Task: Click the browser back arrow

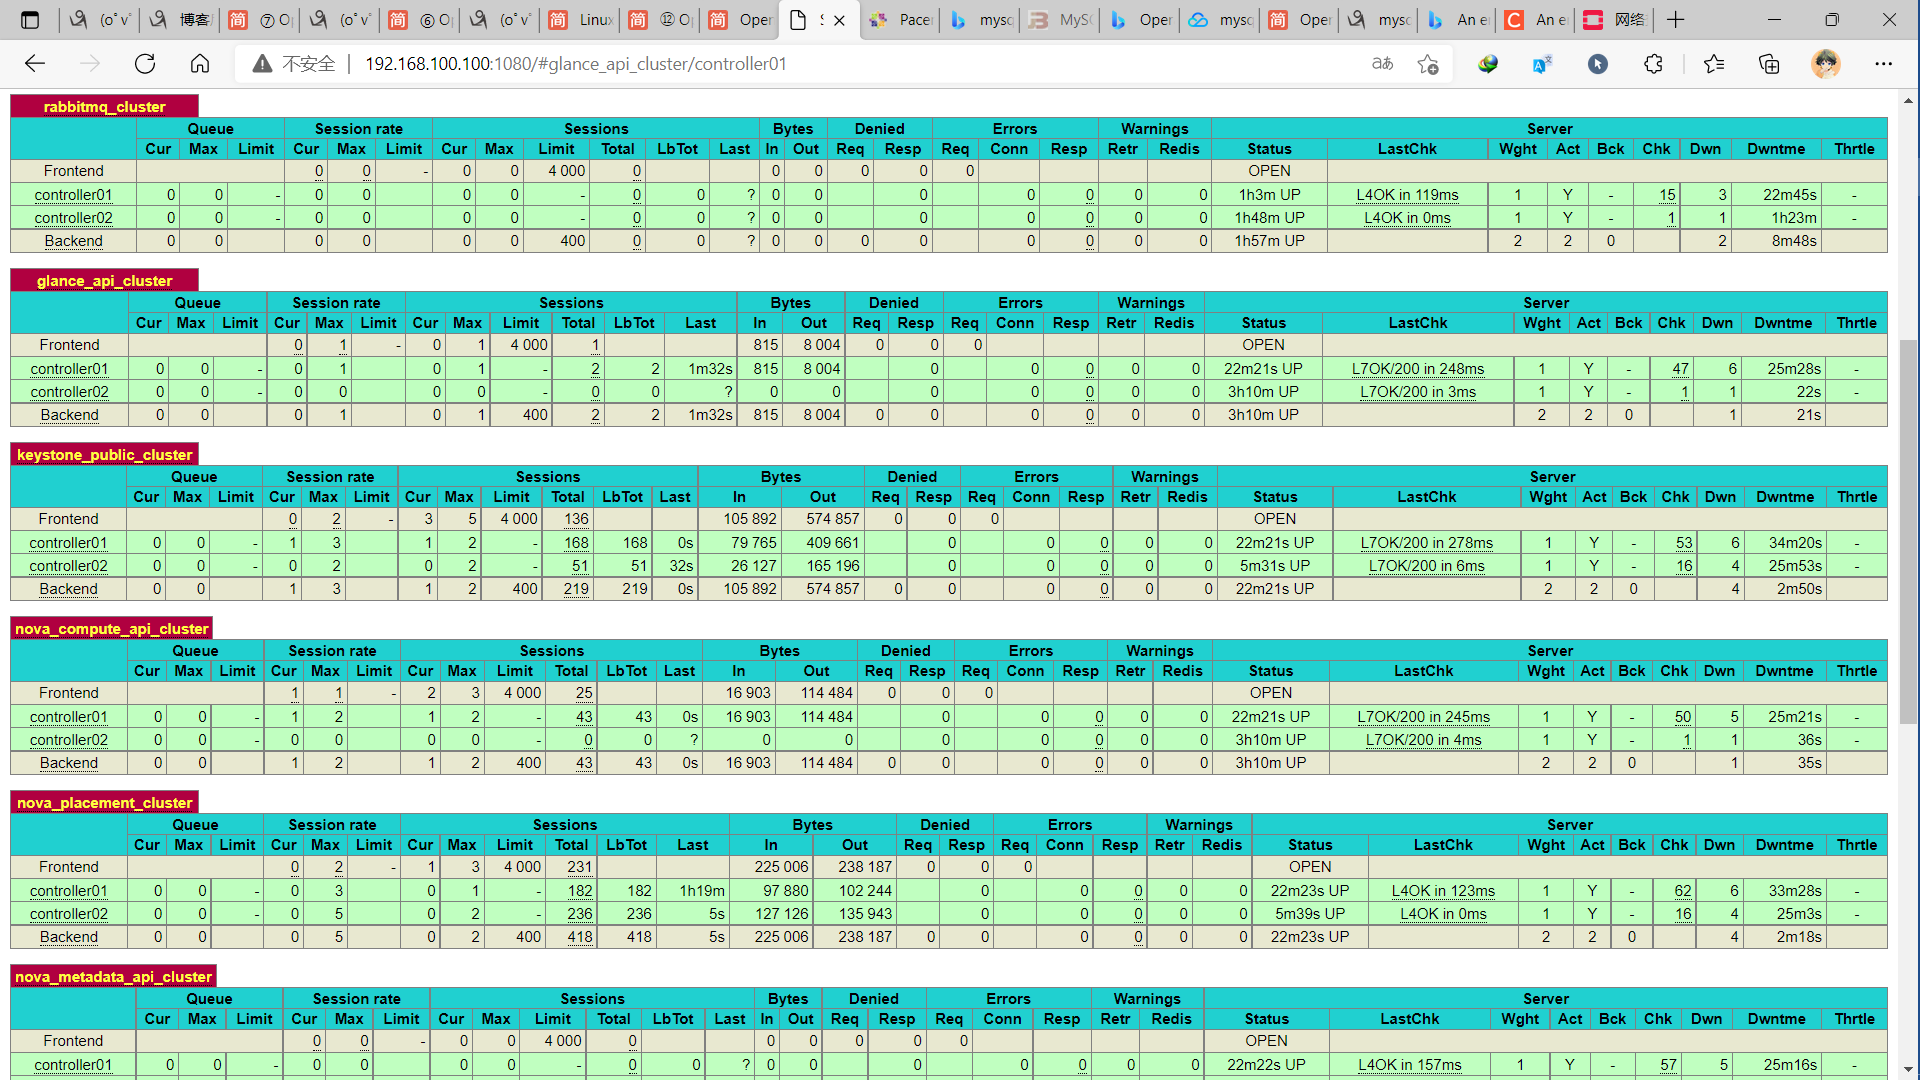Action: [35, 64]
